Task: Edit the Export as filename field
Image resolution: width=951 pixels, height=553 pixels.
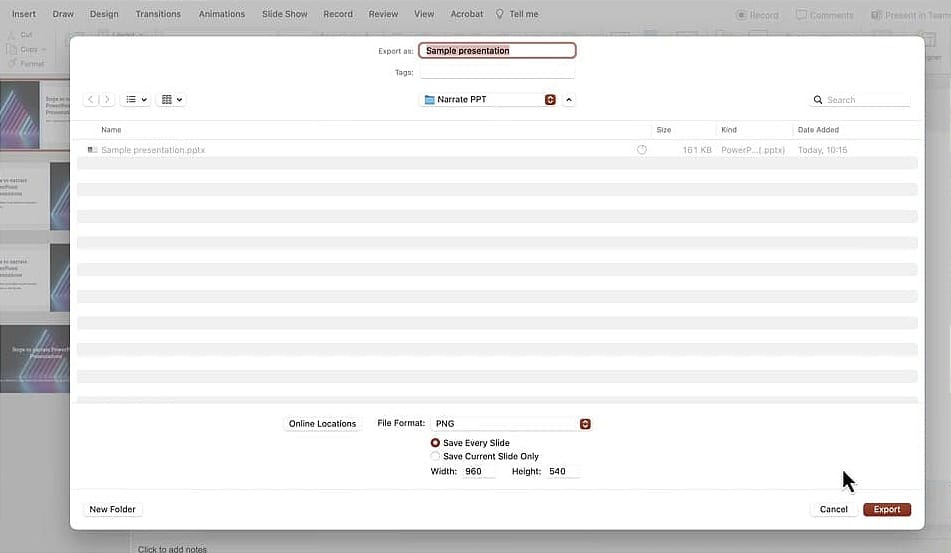Action: [x=497, y=50]
